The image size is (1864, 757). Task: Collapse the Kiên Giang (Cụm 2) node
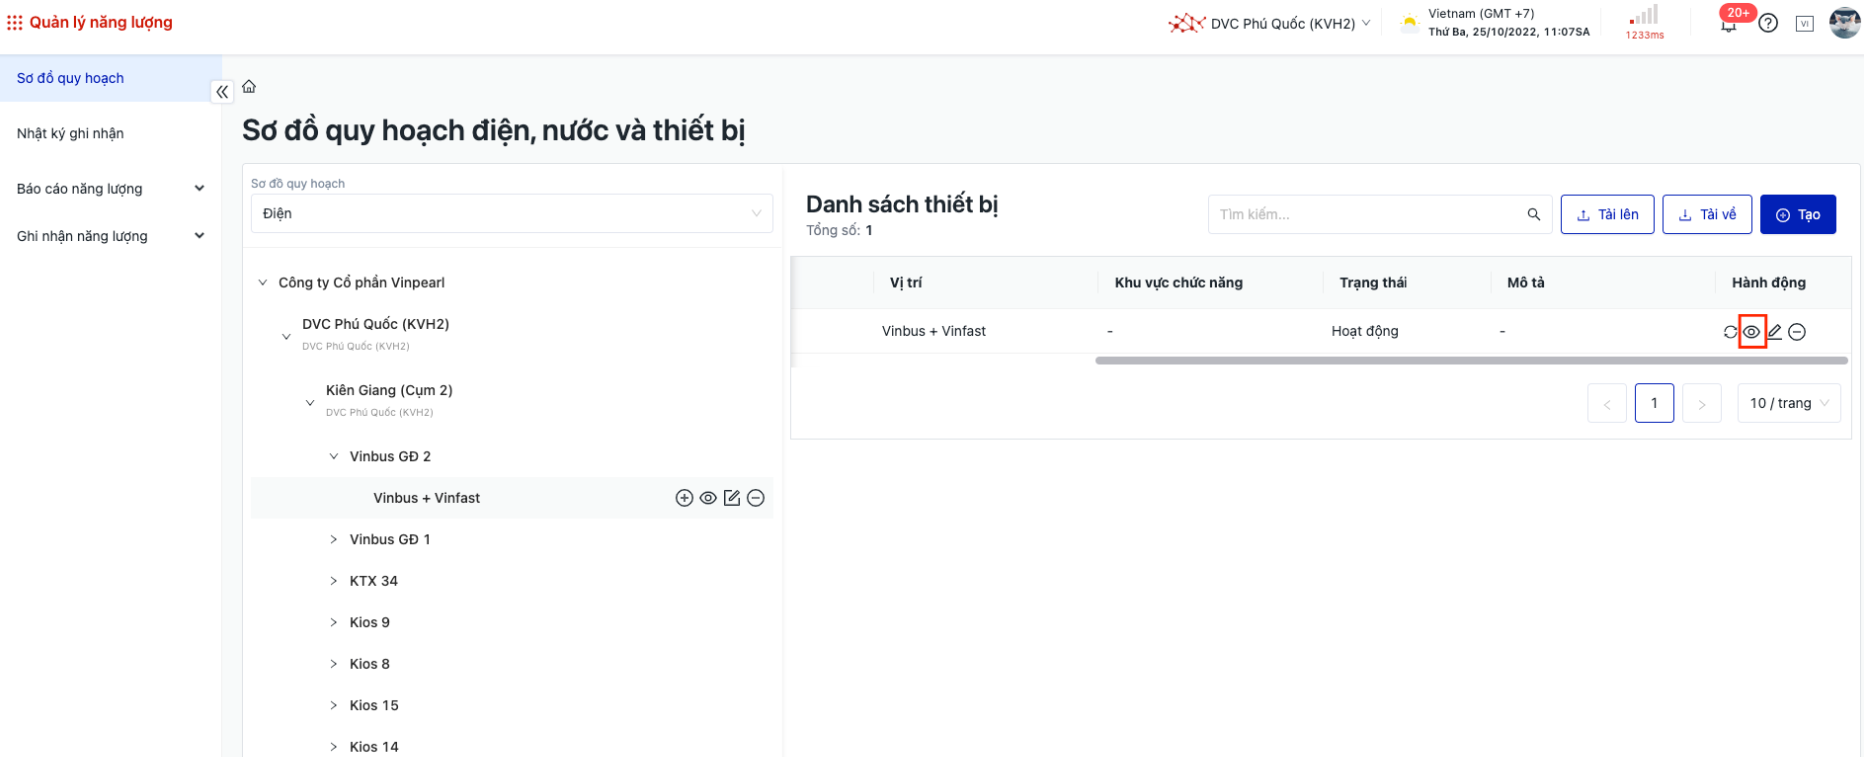pyautogui.click(x=310, y=402)
